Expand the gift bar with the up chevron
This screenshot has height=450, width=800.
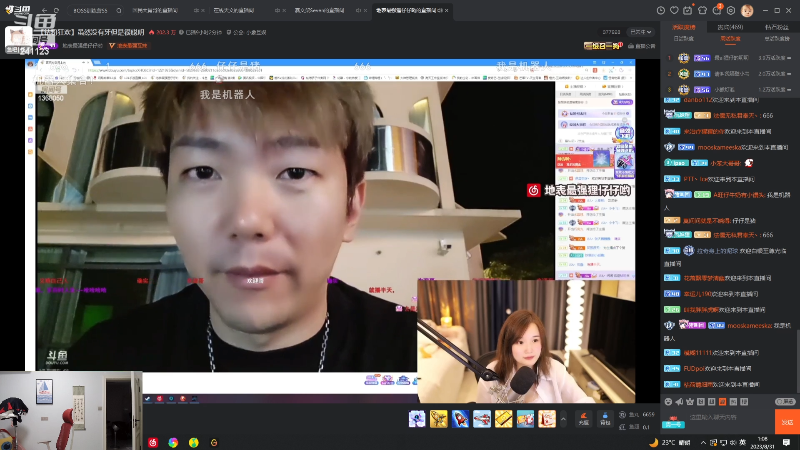pyautogui.click(x=563, y=419)
